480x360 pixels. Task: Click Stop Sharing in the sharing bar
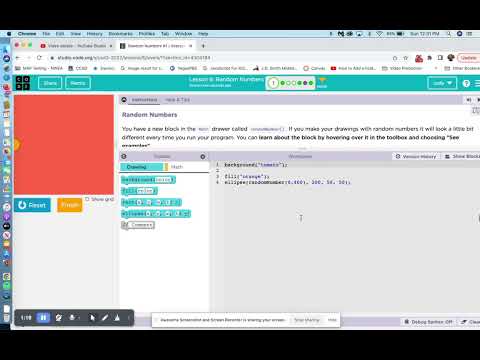point(307,320)
